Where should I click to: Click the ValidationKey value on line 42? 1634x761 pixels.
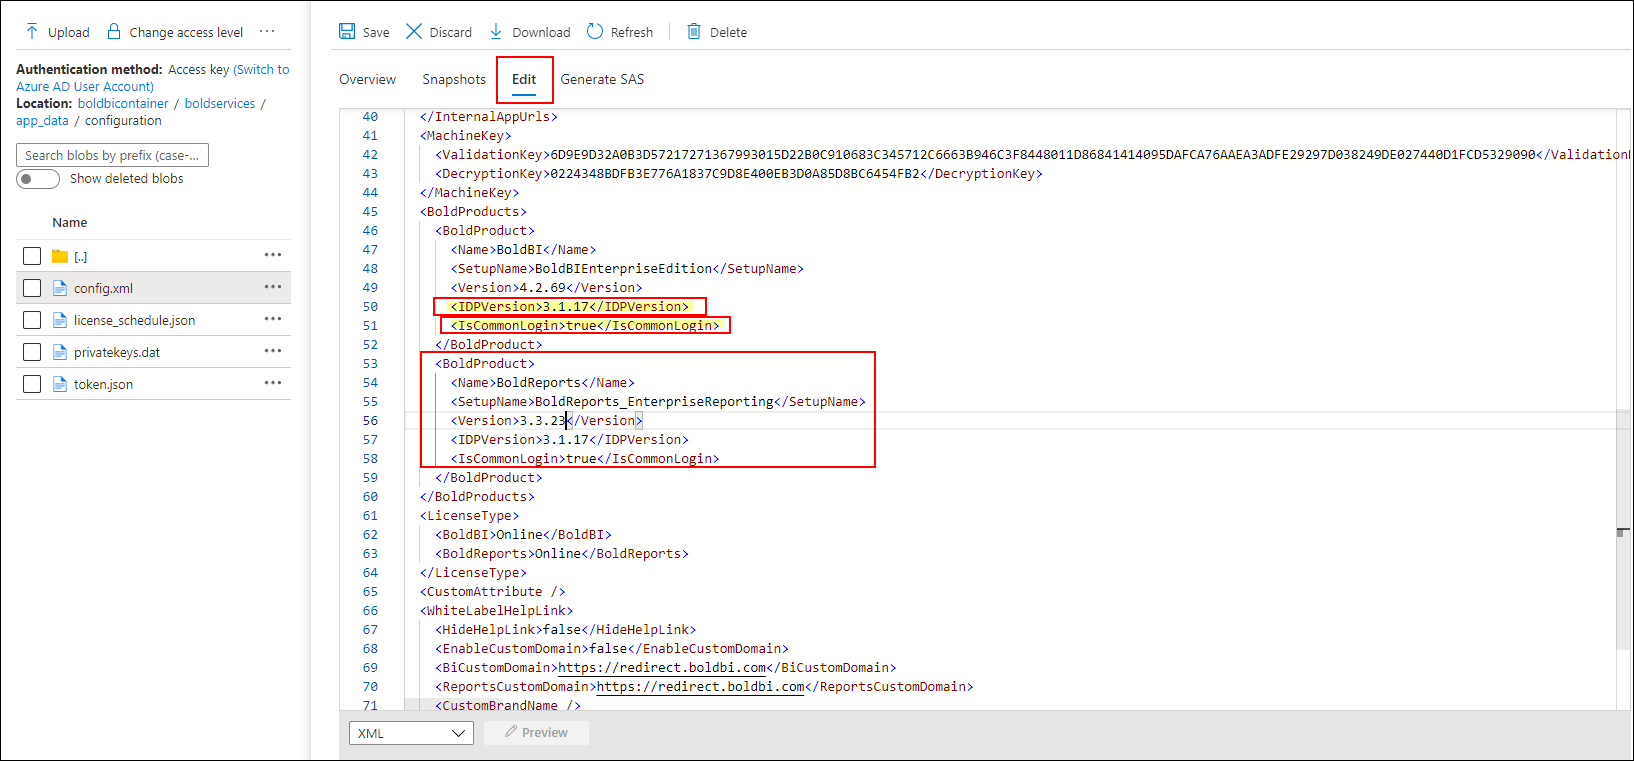[x=1042, y=154]
